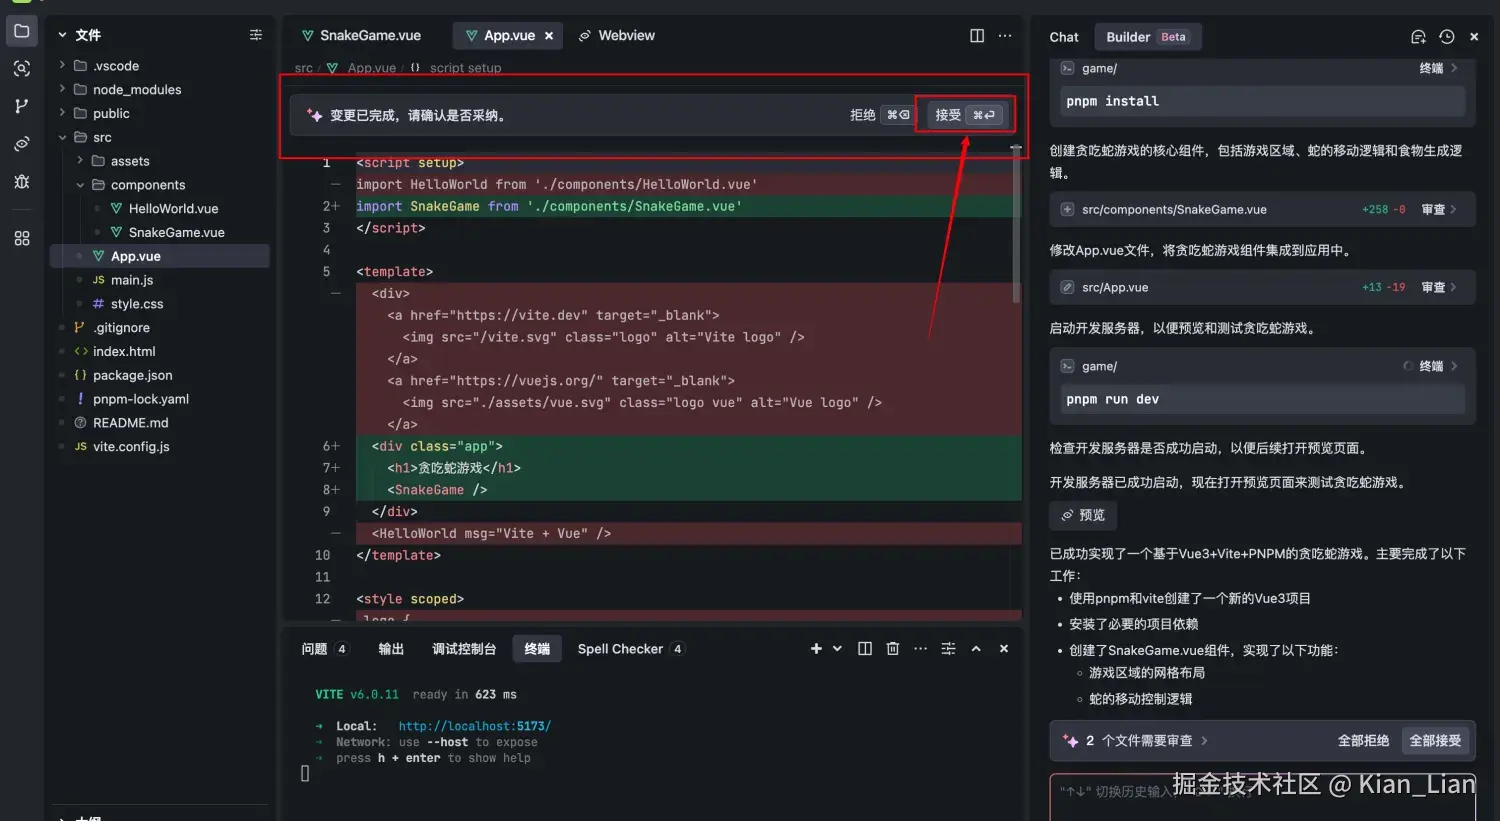Split the terminal panel
This screenshot has width=1500, height=821.
(x=865, y=649)
